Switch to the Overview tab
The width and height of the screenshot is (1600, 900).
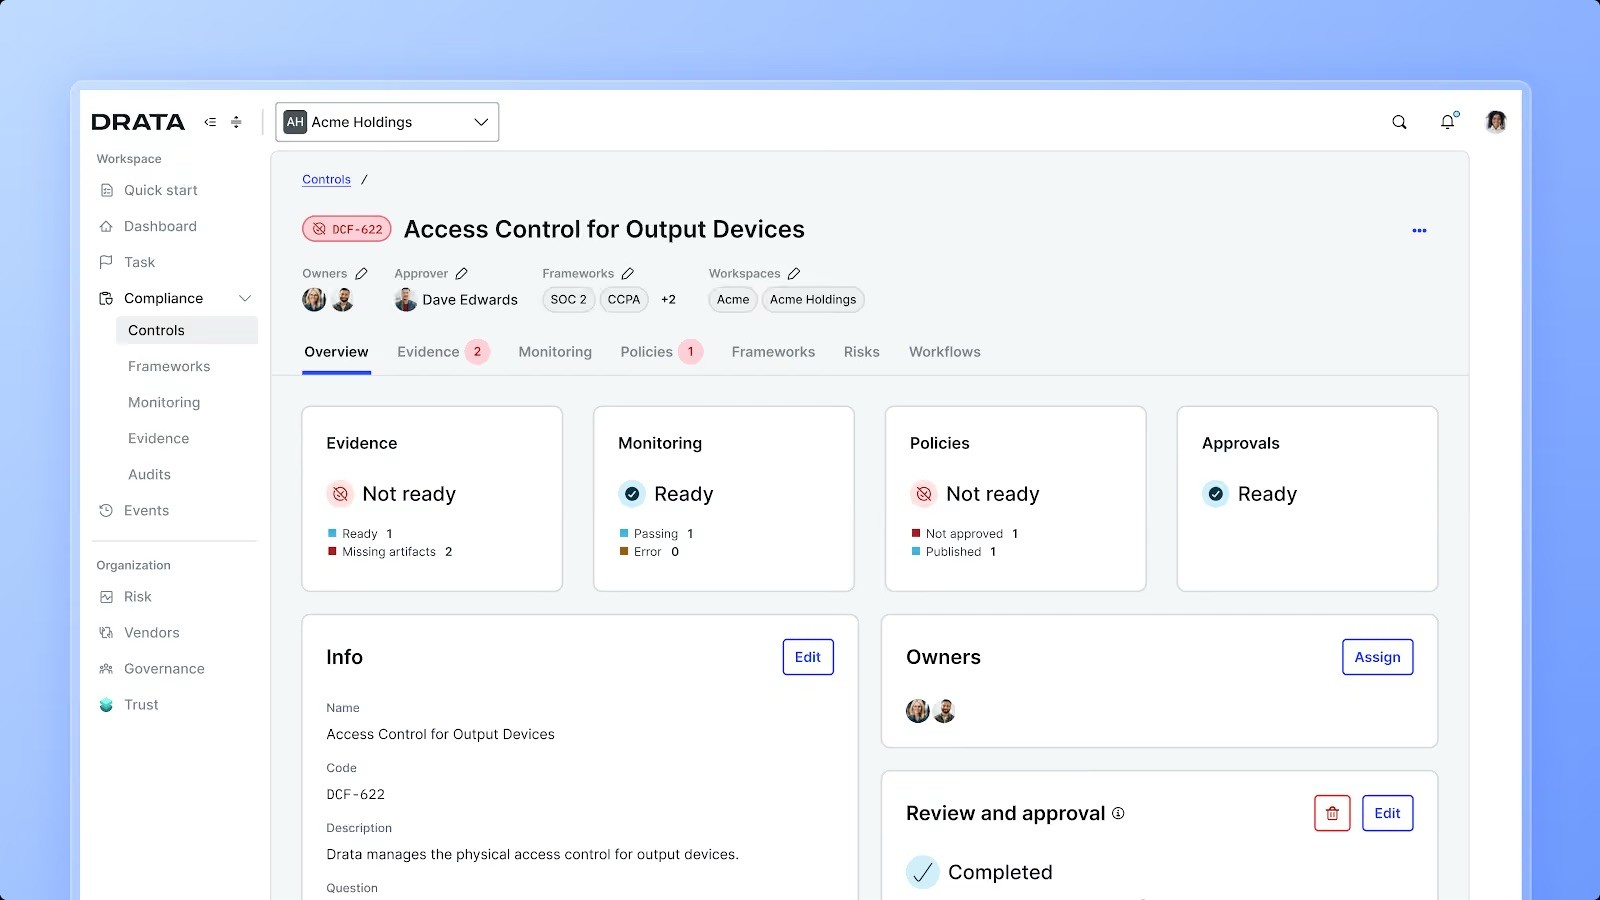[x=336, y=352]
